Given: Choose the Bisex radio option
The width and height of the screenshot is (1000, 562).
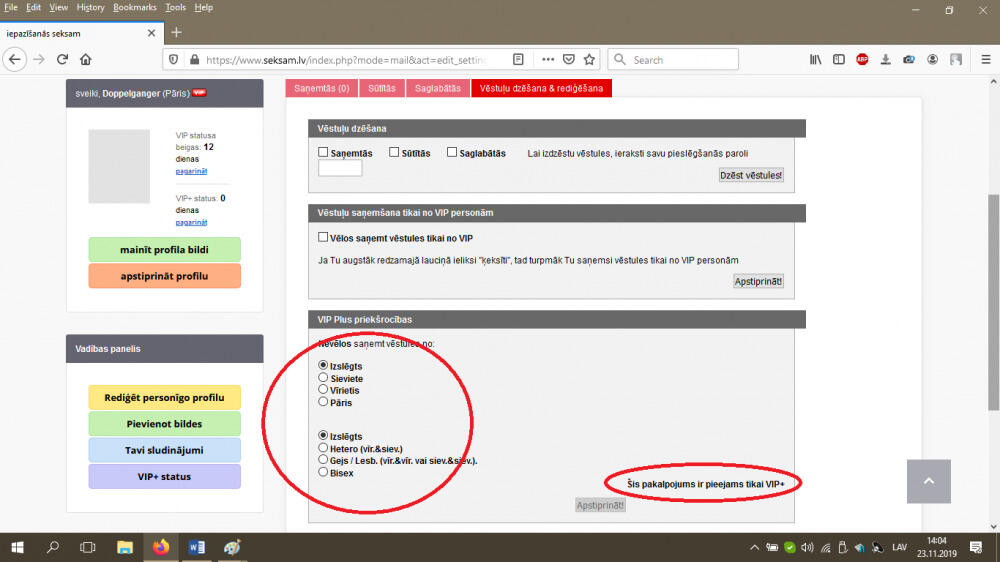Looking at the screenshot, I should (323, 473).
